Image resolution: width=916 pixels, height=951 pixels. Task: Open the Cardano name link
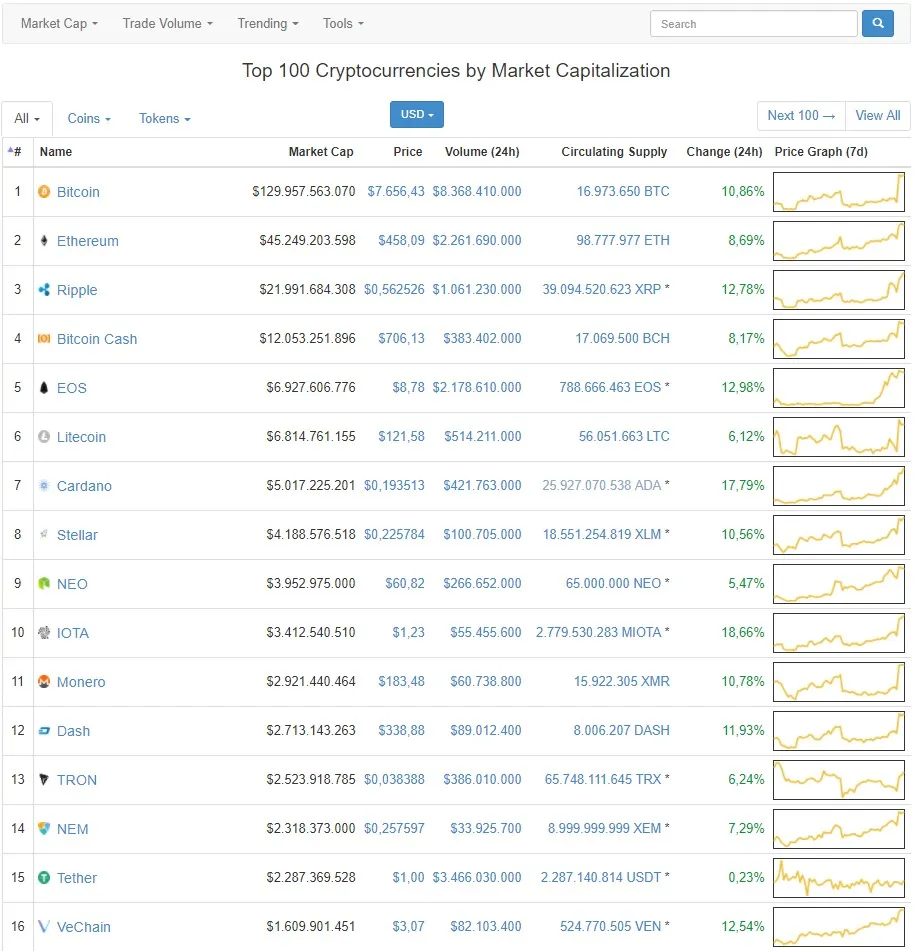(x=84, y=486)
